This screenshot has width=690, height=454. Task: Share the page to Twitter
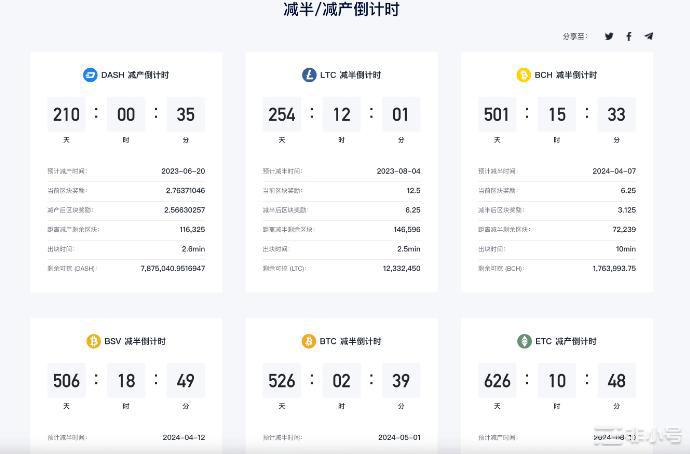pyautogui.click(x=609, y=37)
